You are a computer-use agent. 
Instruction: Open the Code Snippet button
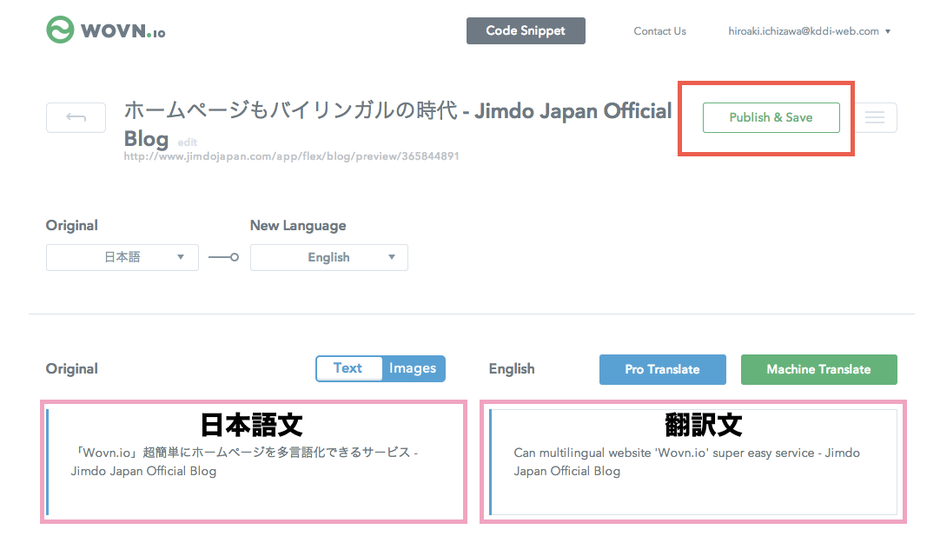click(x=526, y=31)
